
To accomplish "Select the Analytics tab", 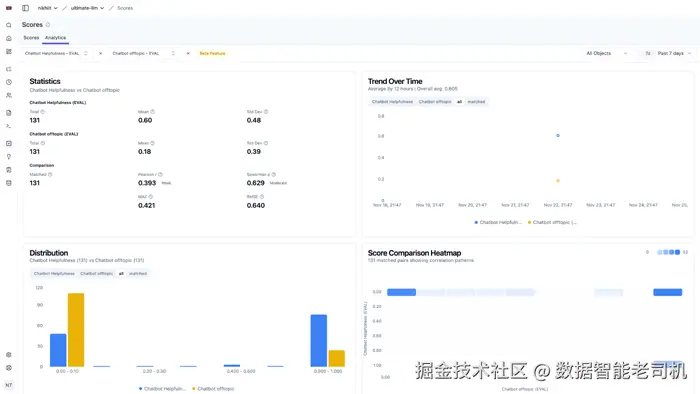I will (x=55, y=38).
